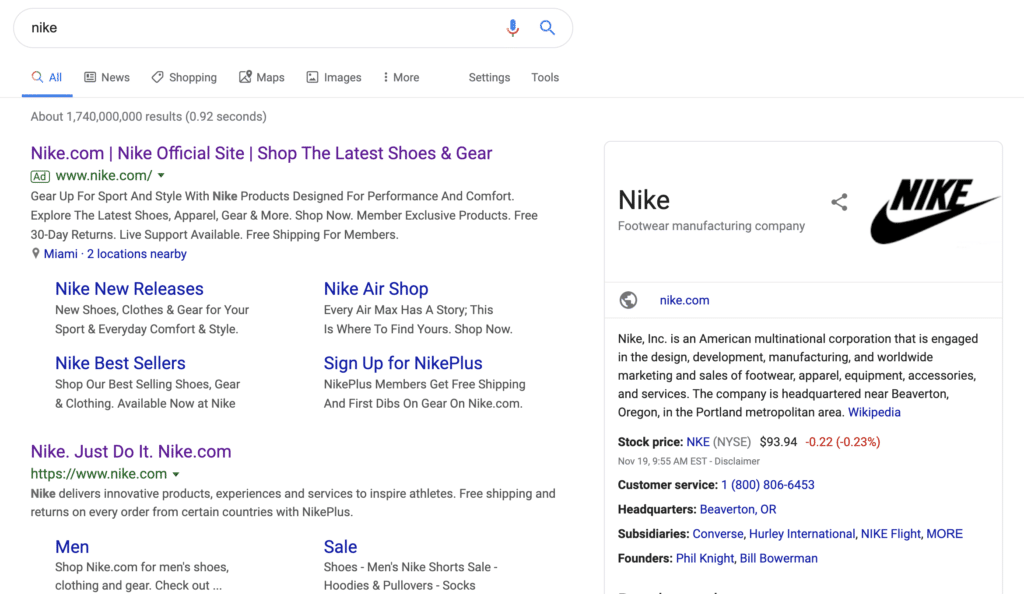
Task: Open the Beaverton, OR headquarters link
Action: pos(738,509)
